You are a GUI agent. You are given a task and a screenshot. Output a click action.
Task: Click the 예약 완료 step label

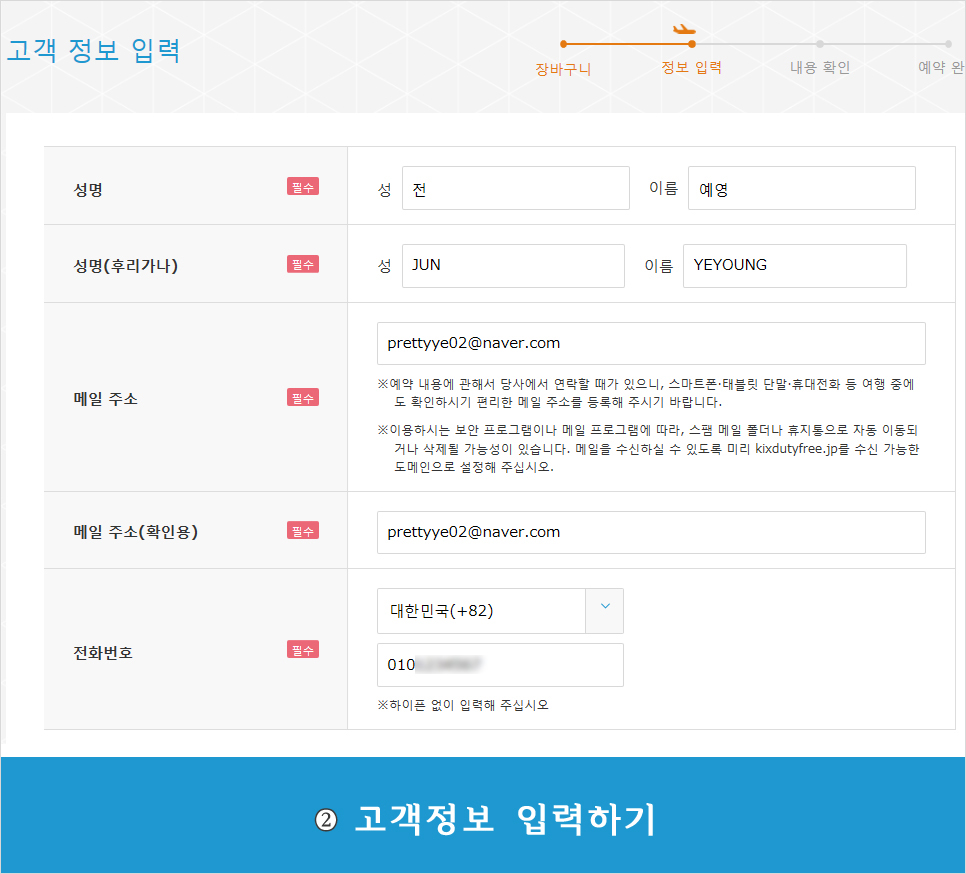tap(940, 68)
